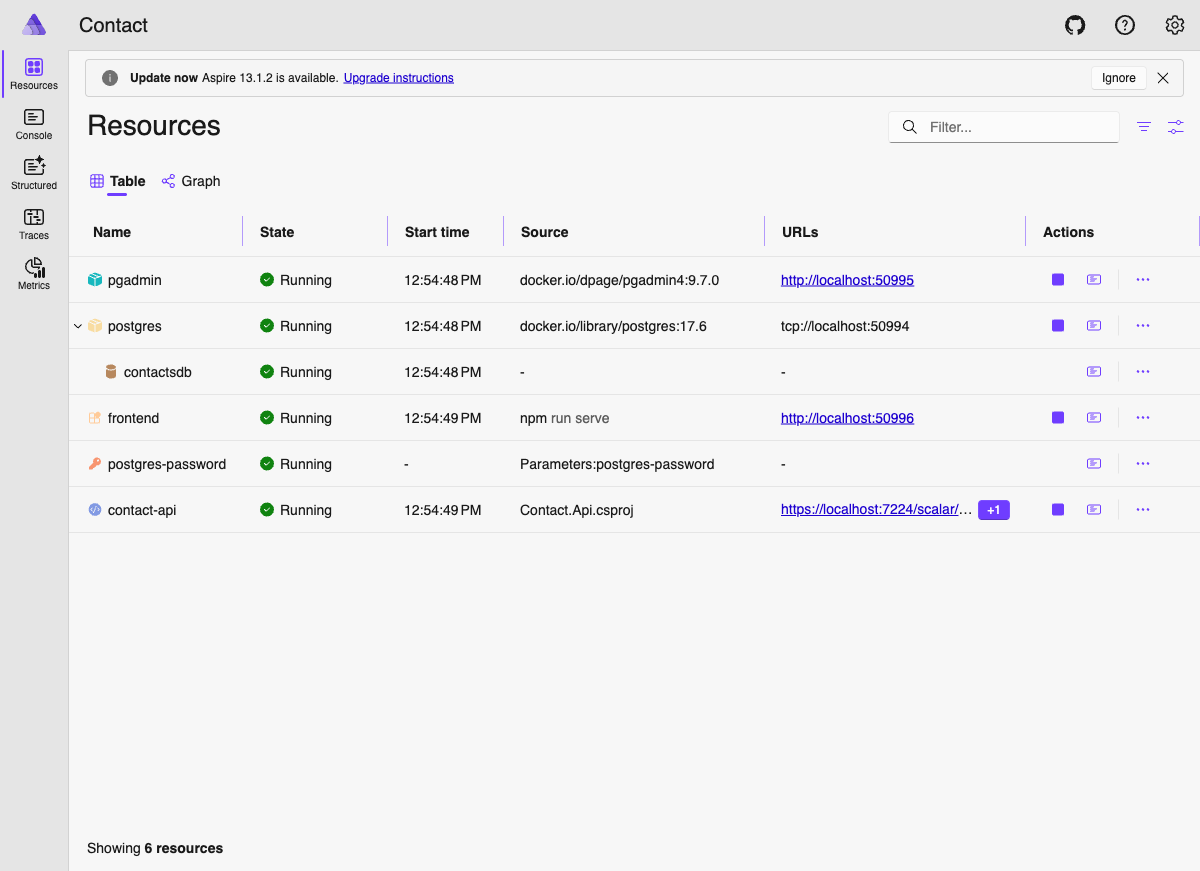Select the Resources item in the sidebar
The image size is (1200, 871).
click(33, 72)
